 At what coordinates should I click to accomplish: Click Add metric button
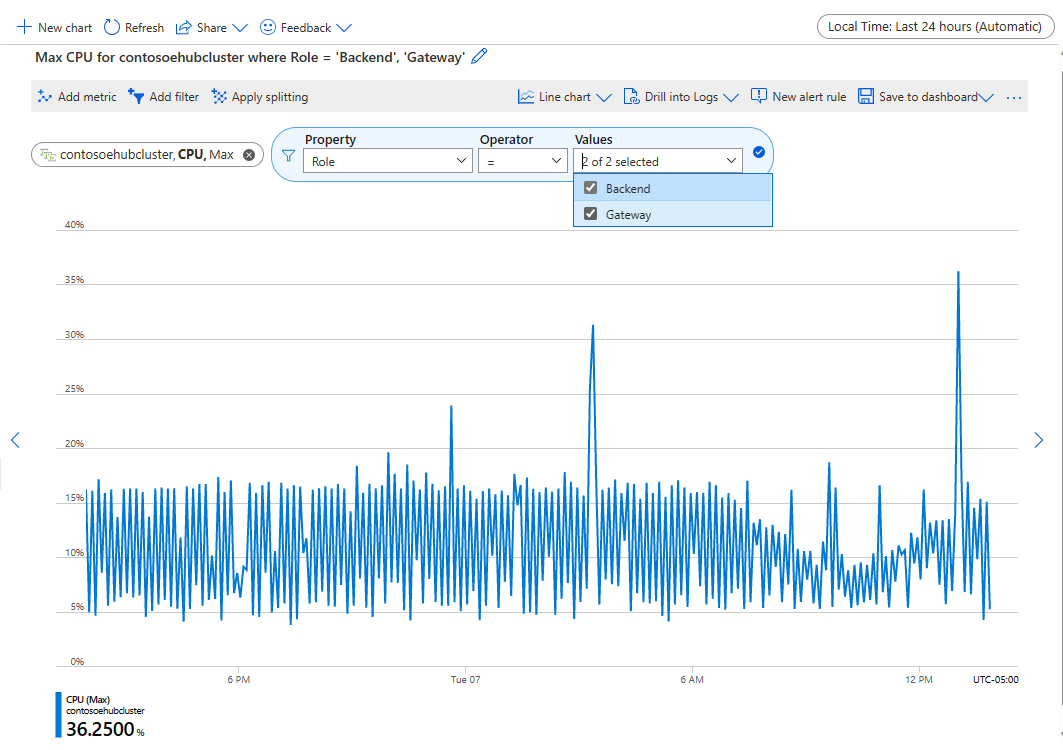pyautogui.click(x=77, y=97)
